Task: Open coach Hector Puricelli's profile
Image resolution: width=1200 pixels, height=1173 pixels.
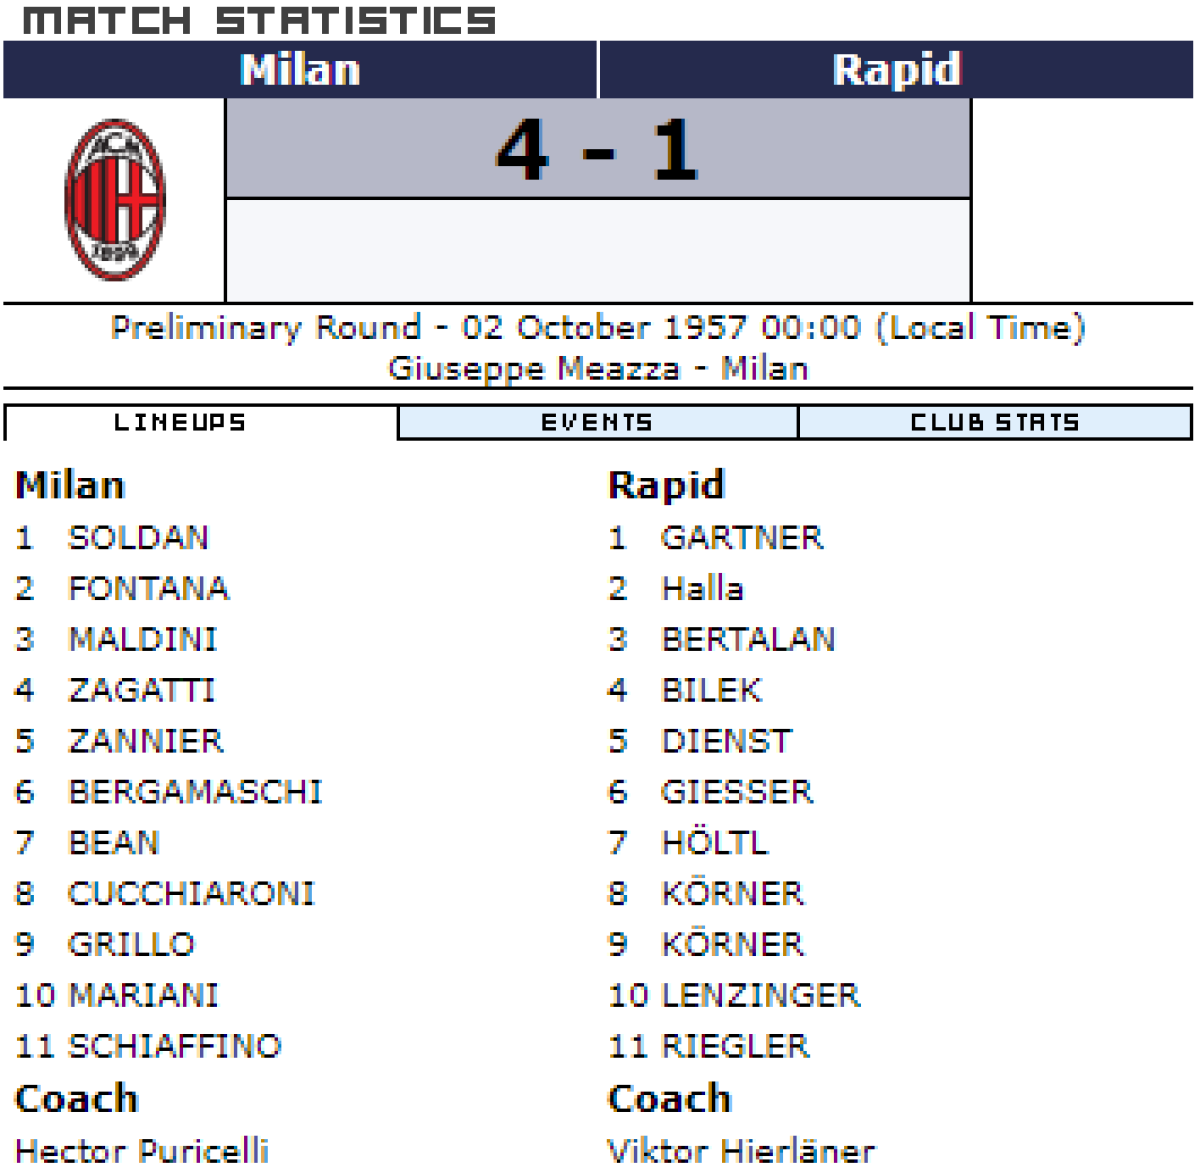Action: [142, 1150]
